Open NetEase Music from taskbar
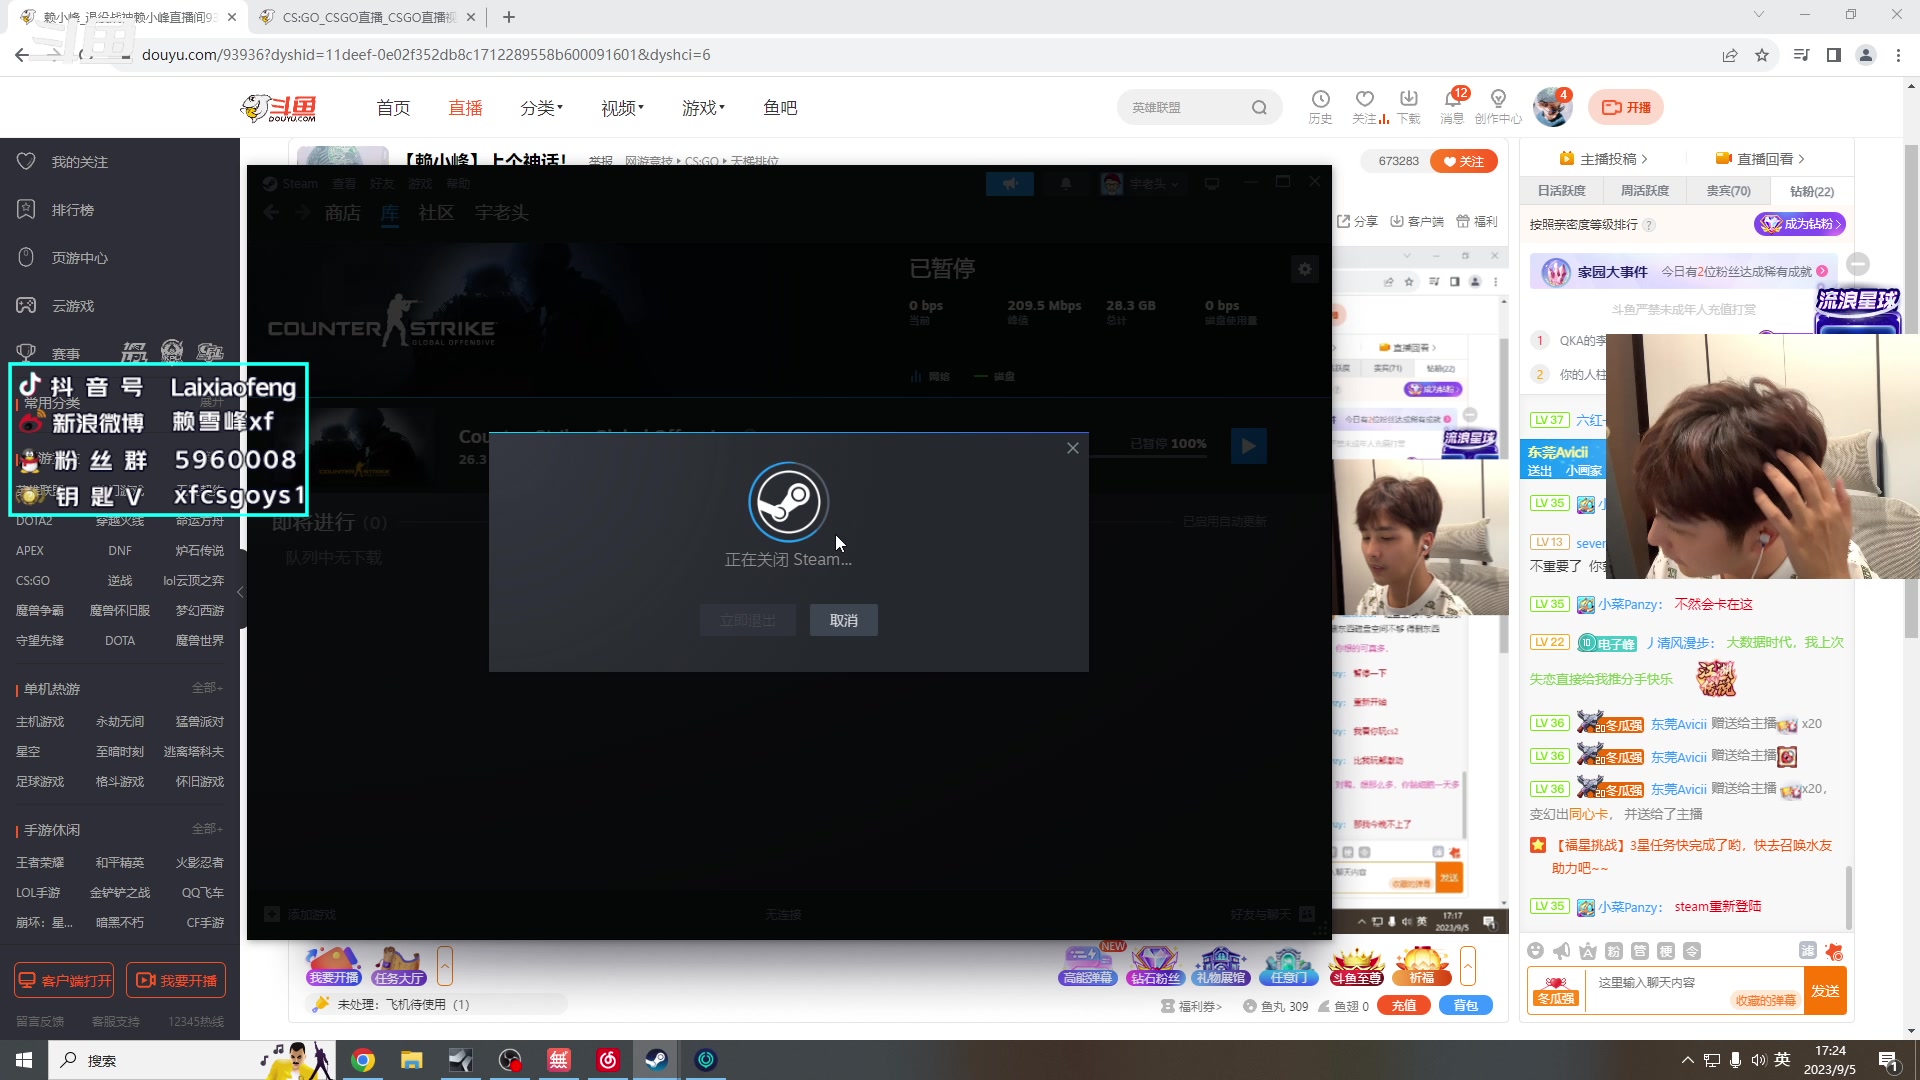1920x1080 pixels. (608, 1060)
